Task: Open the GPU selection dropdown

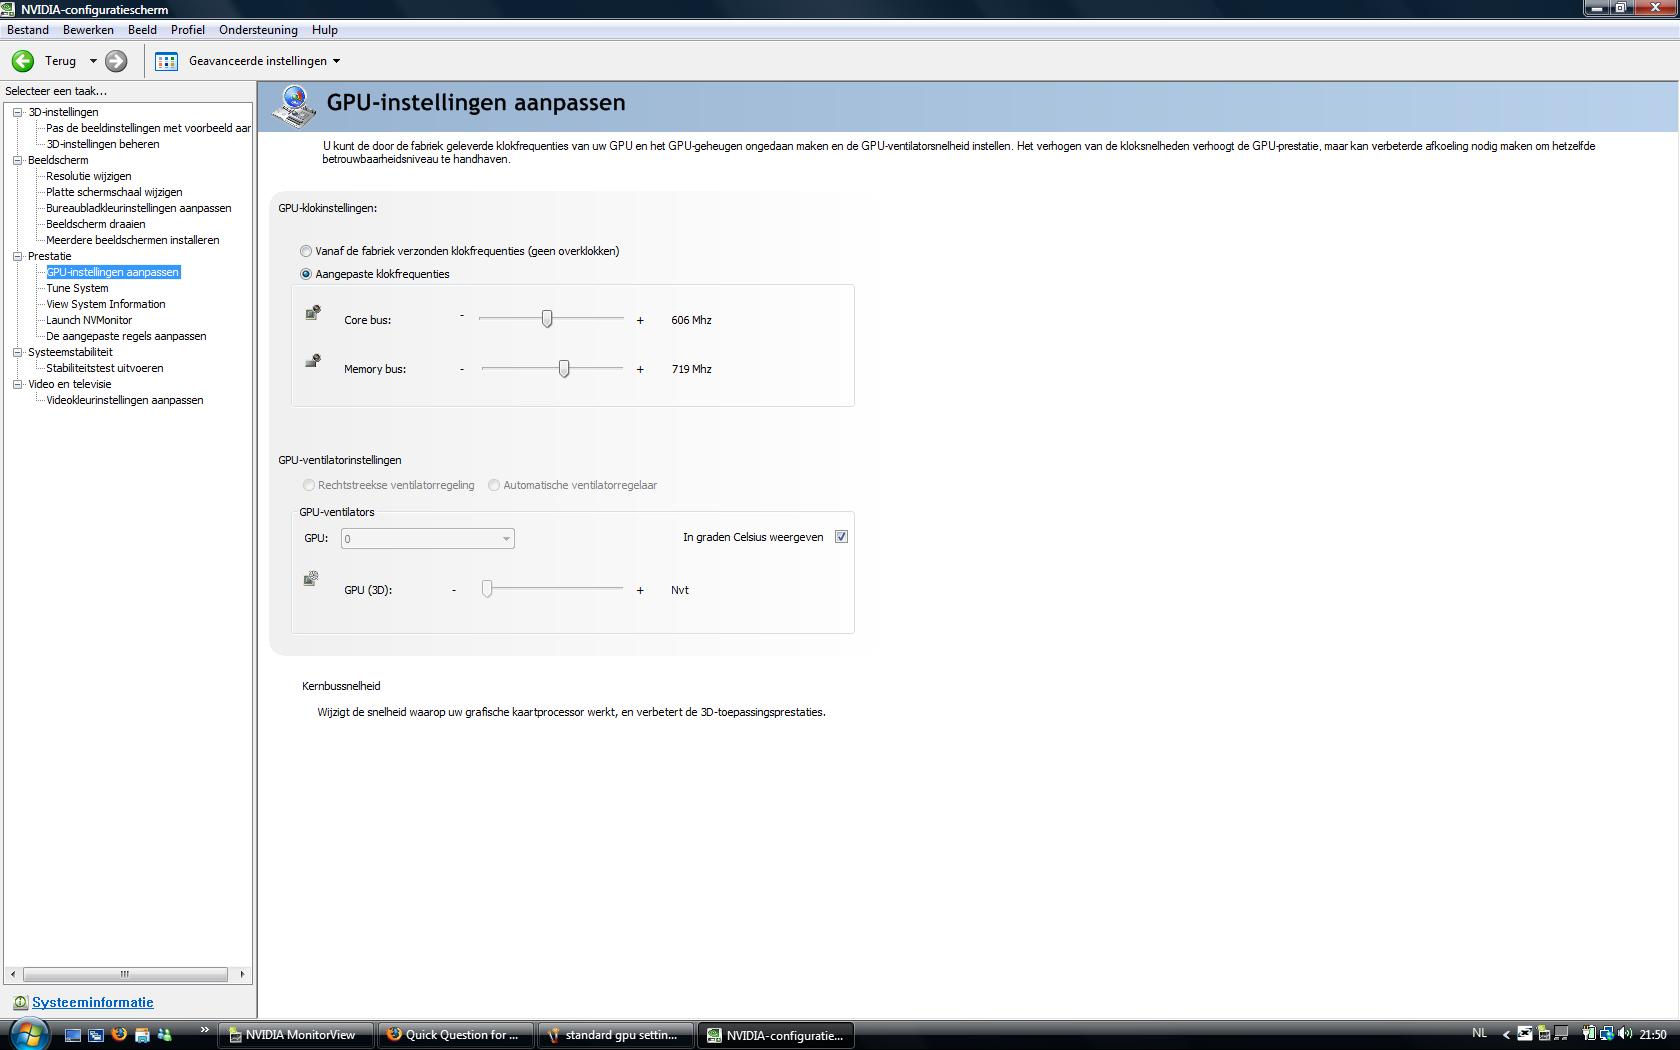Action: click(428, 539)
